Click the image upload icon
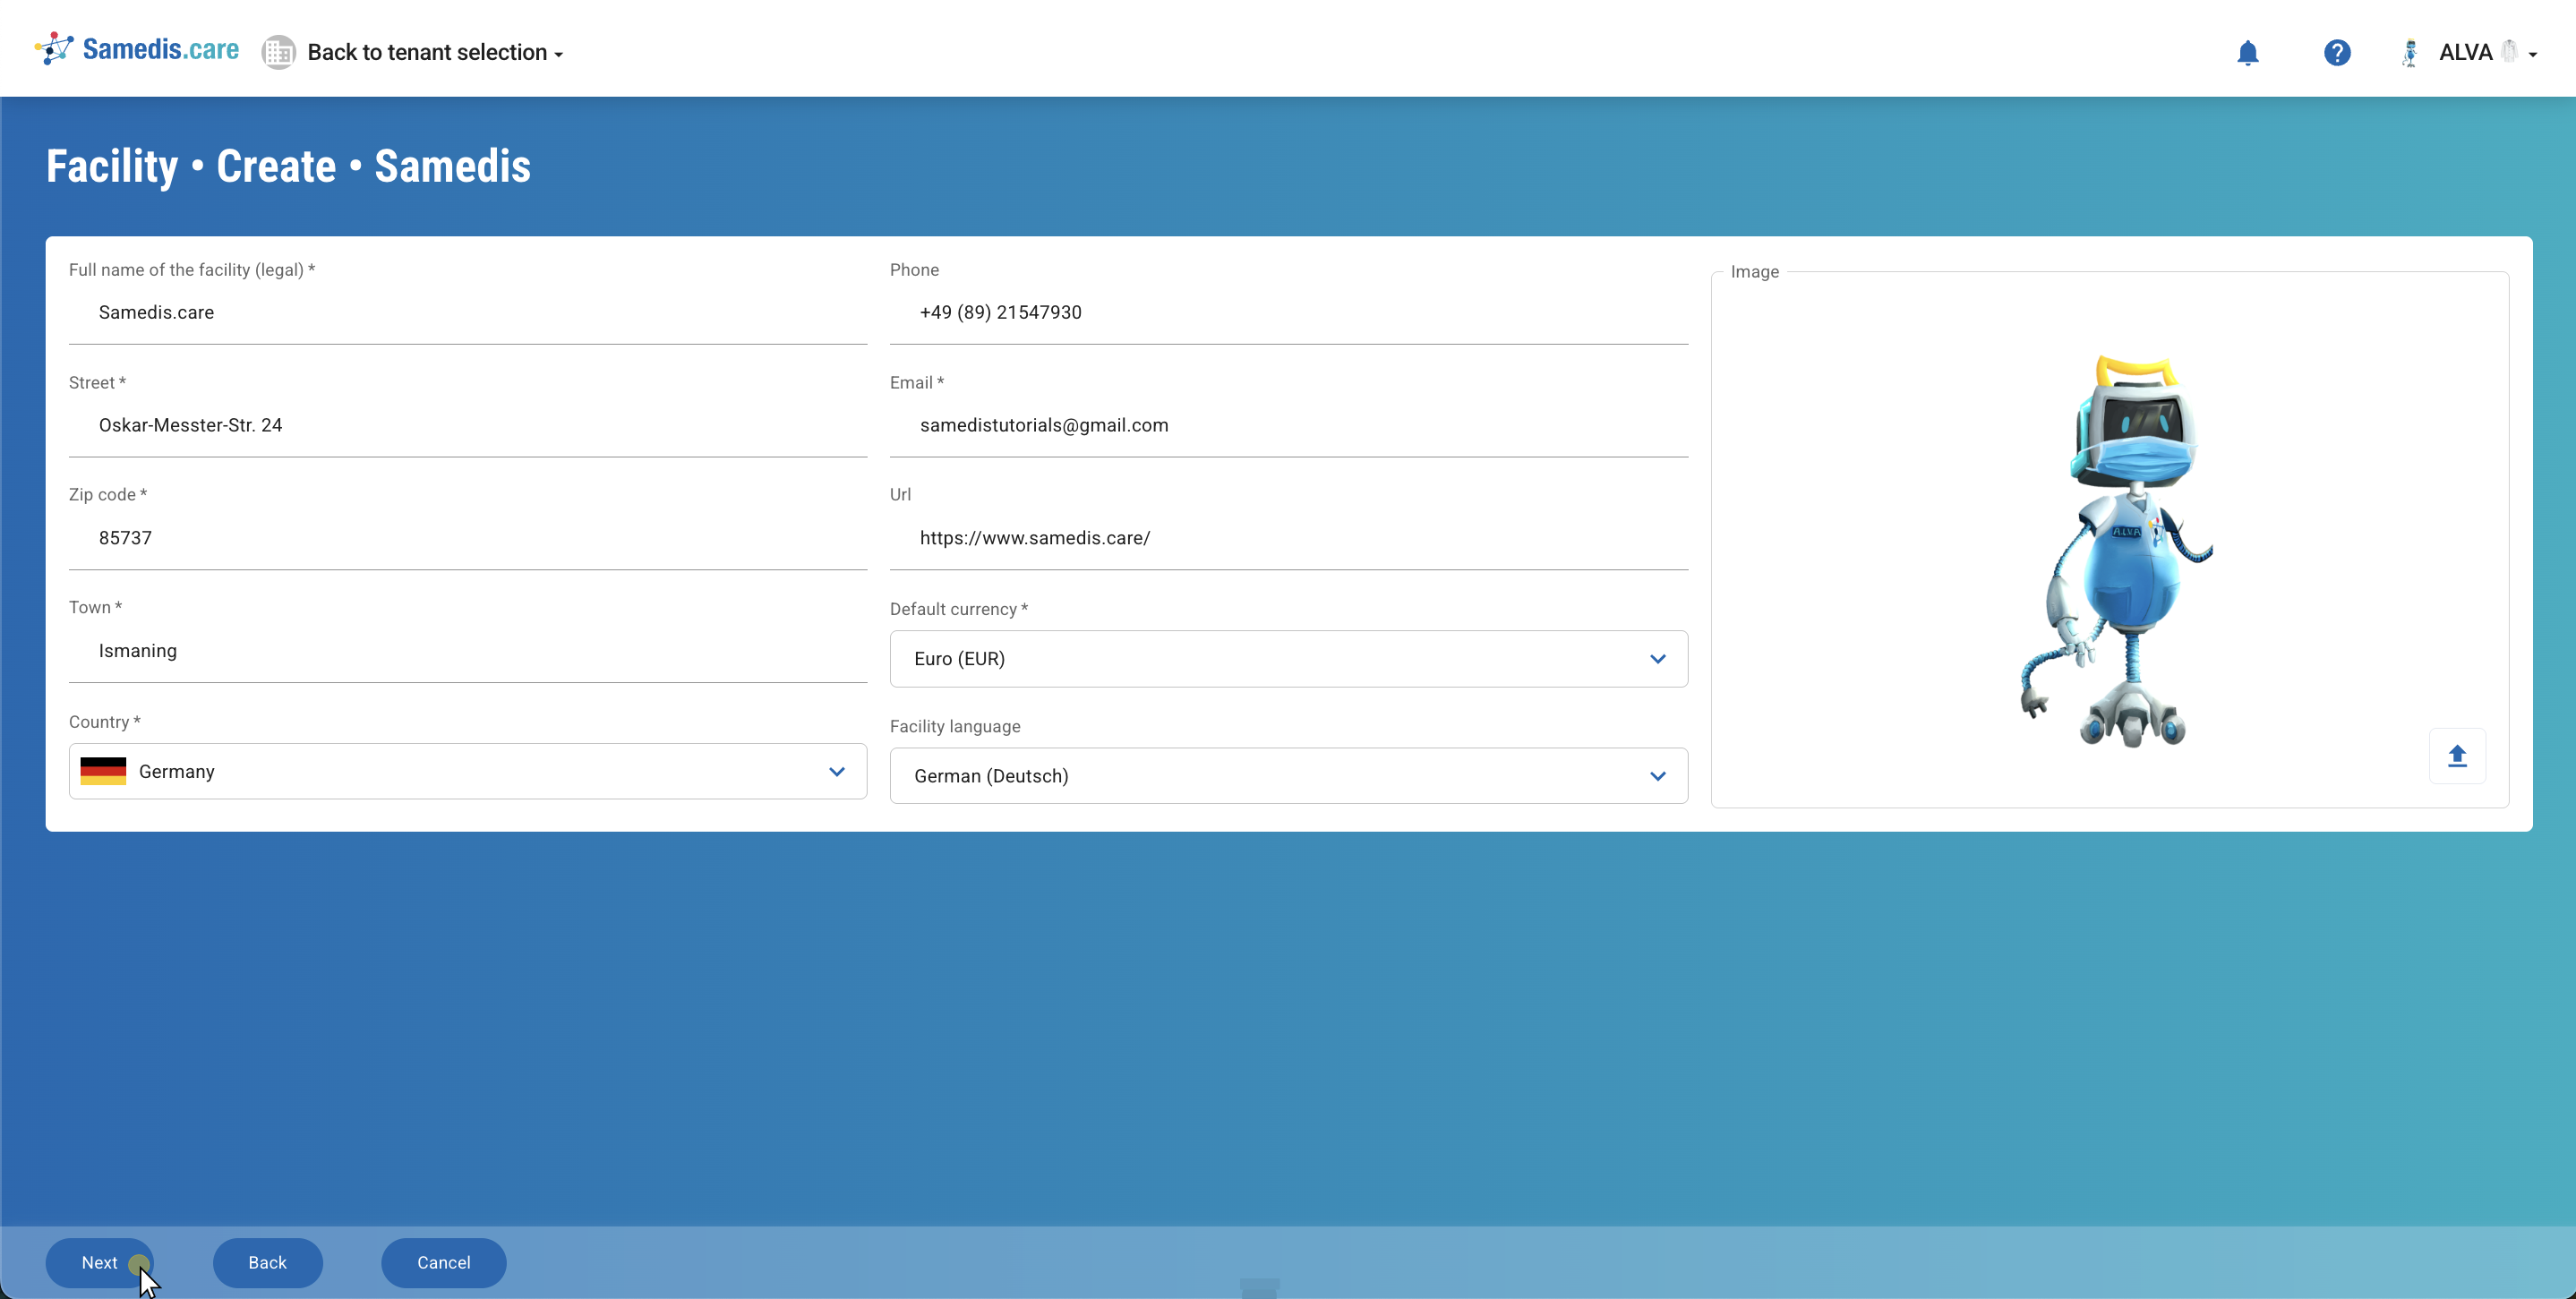Viewport: 2576px width, 1299px height. tap(2458, 756)
